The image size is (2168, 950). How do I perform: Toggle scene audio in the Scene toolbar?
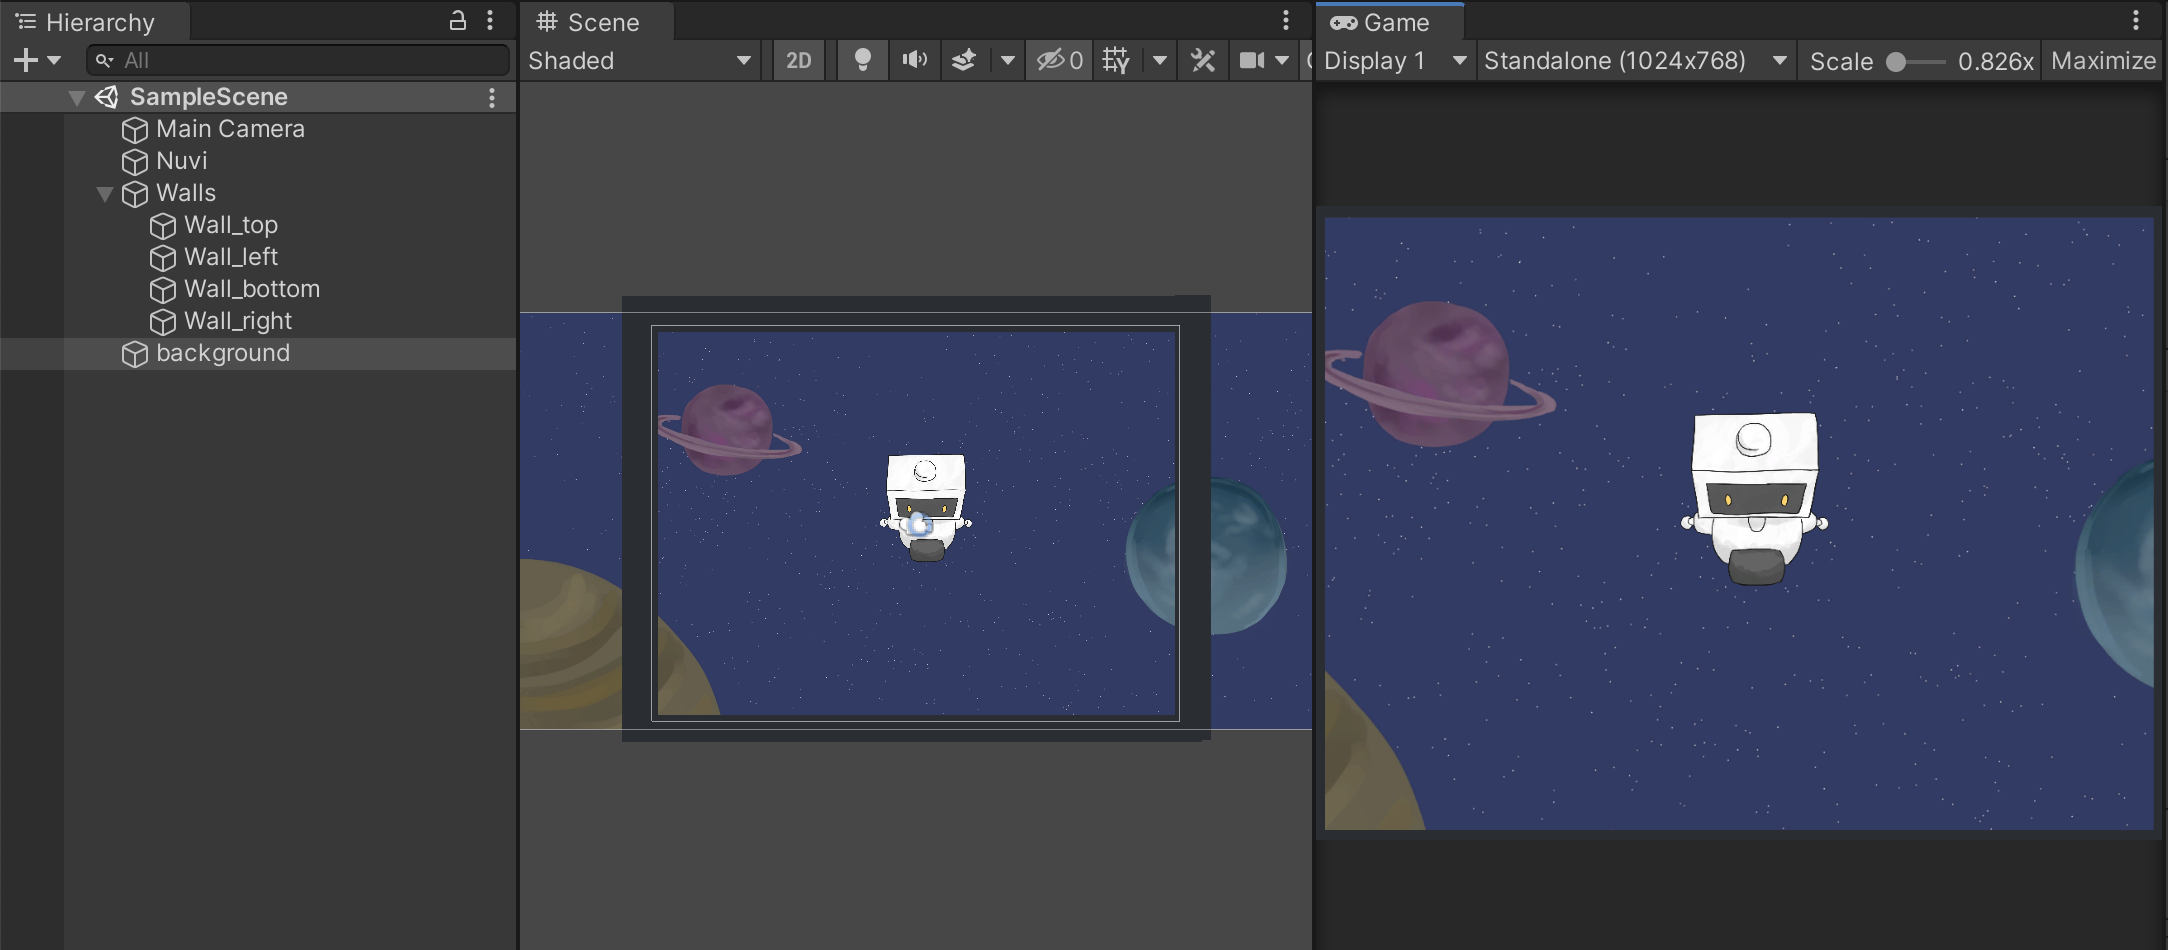tap(914, 60)
